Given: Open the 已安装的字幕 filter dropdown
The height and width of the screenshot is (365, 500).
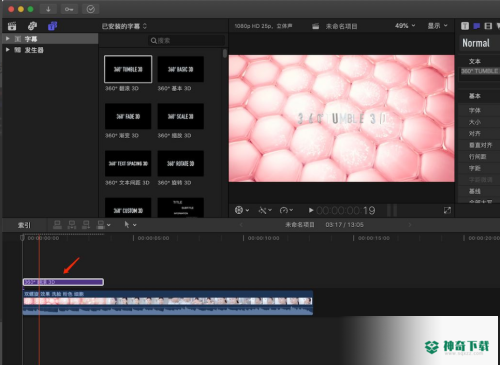Looking at the screenshot, I should click(x=124, y=26).
